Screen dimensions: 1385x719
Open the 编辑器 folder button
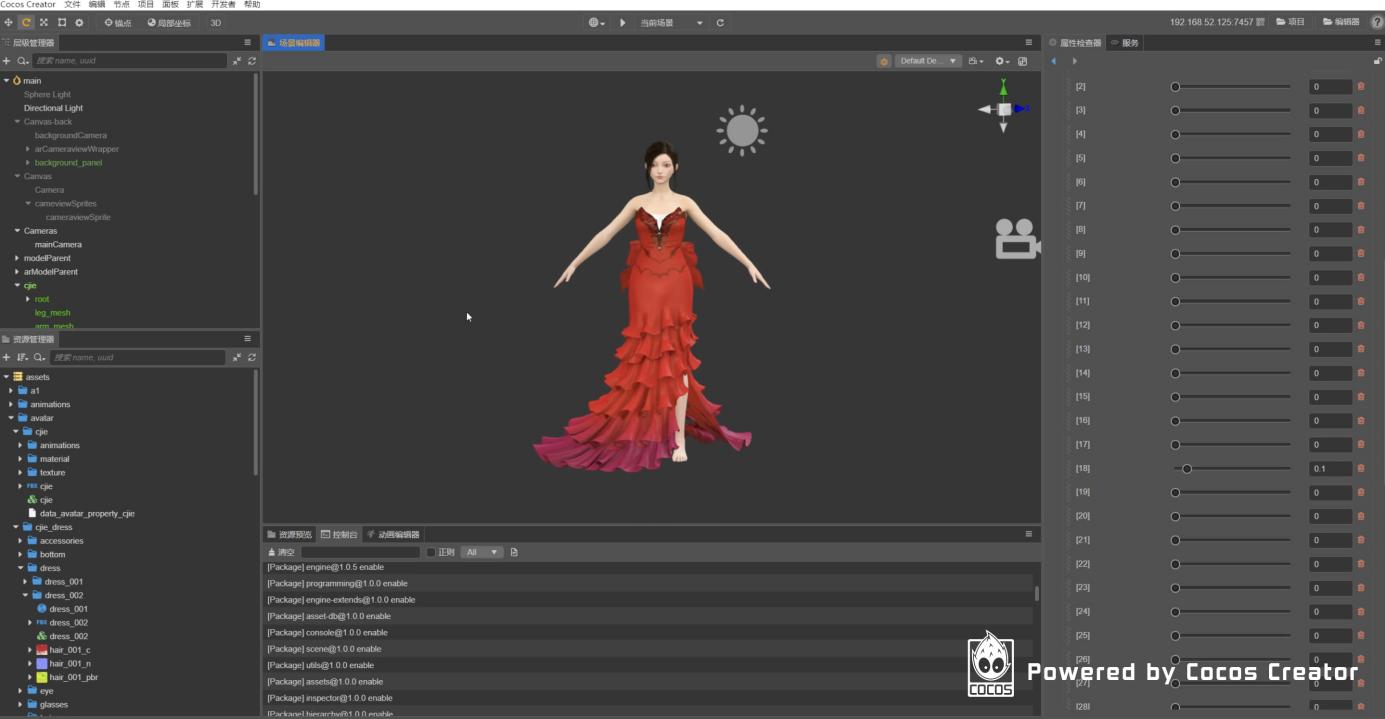(x=1341, y=22)
